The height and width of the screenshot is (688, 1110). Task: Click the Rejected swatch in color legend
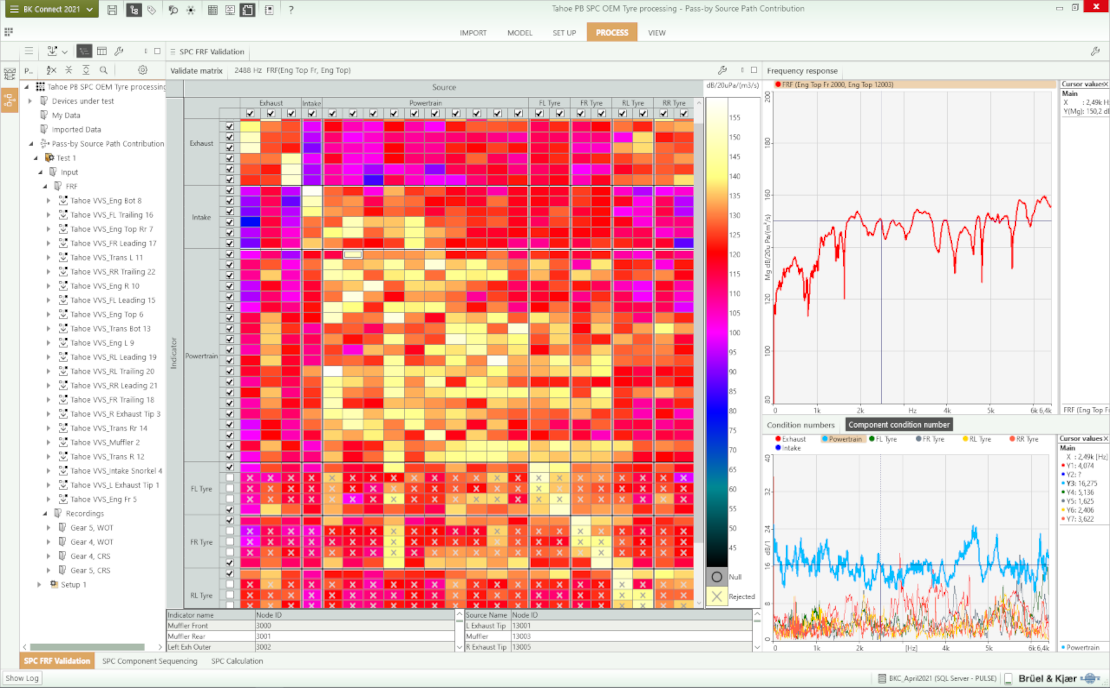pyautogui.click(x=717, y=596)
